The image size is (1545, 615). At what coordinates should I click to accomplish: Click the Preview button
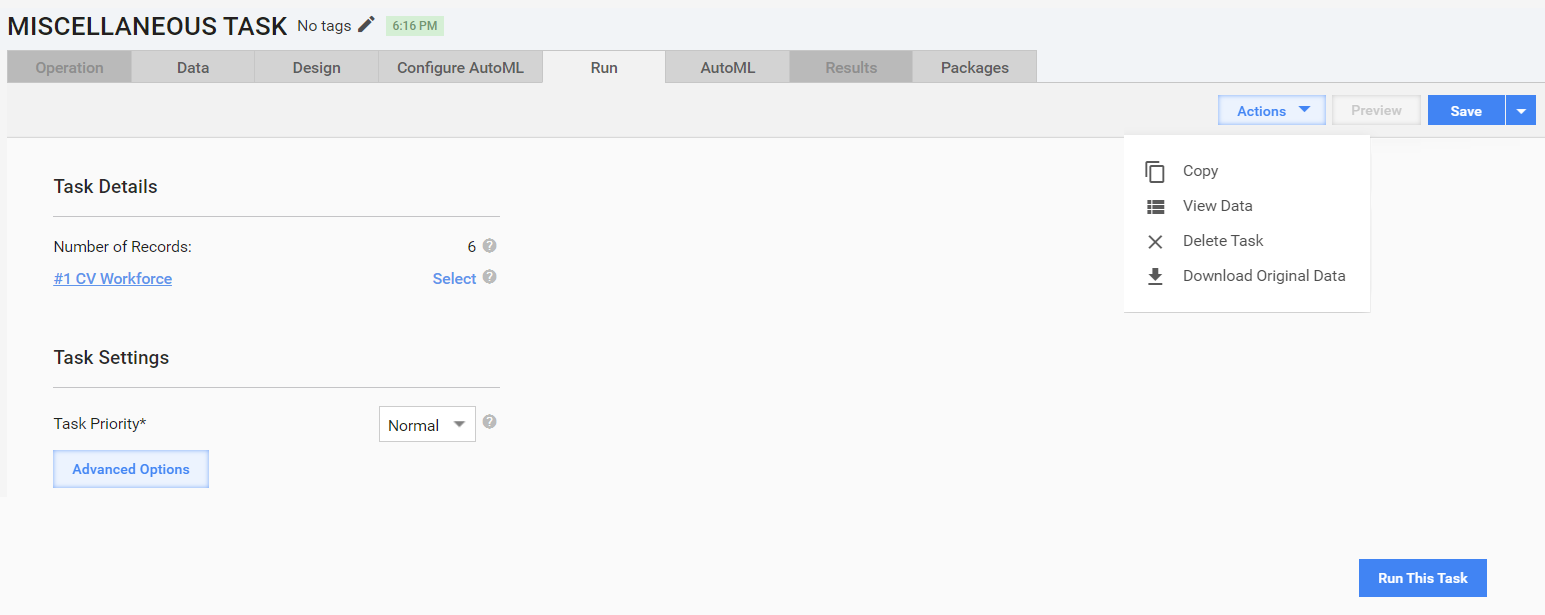click(x=1376, y=110)
